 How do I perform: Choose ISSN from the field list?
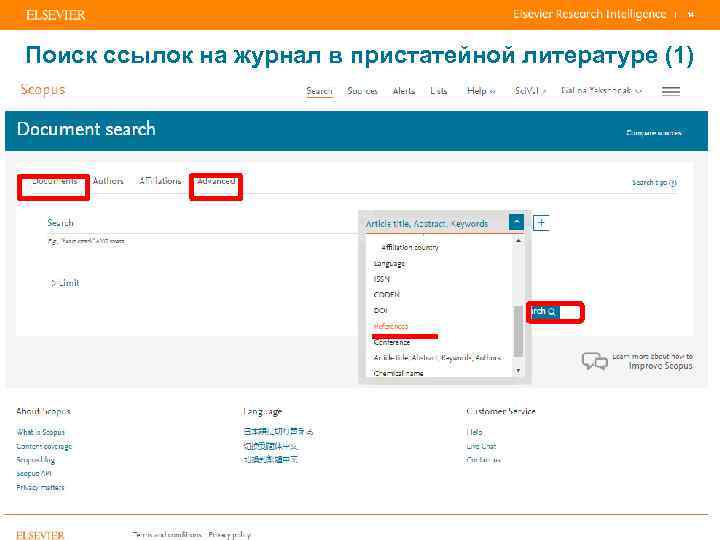[382, 279]
